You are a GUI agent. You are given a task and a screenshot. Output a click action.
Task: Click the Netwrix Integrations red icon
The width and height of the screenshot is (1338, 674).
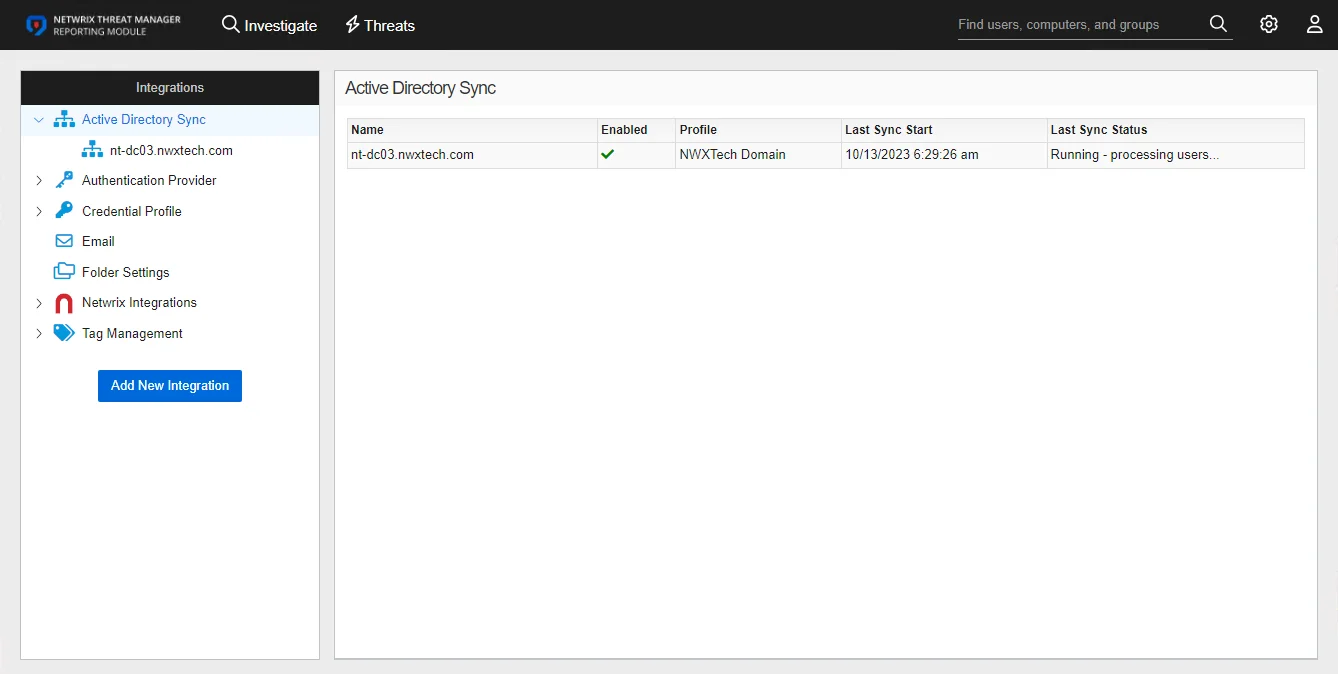pos(64,303)
